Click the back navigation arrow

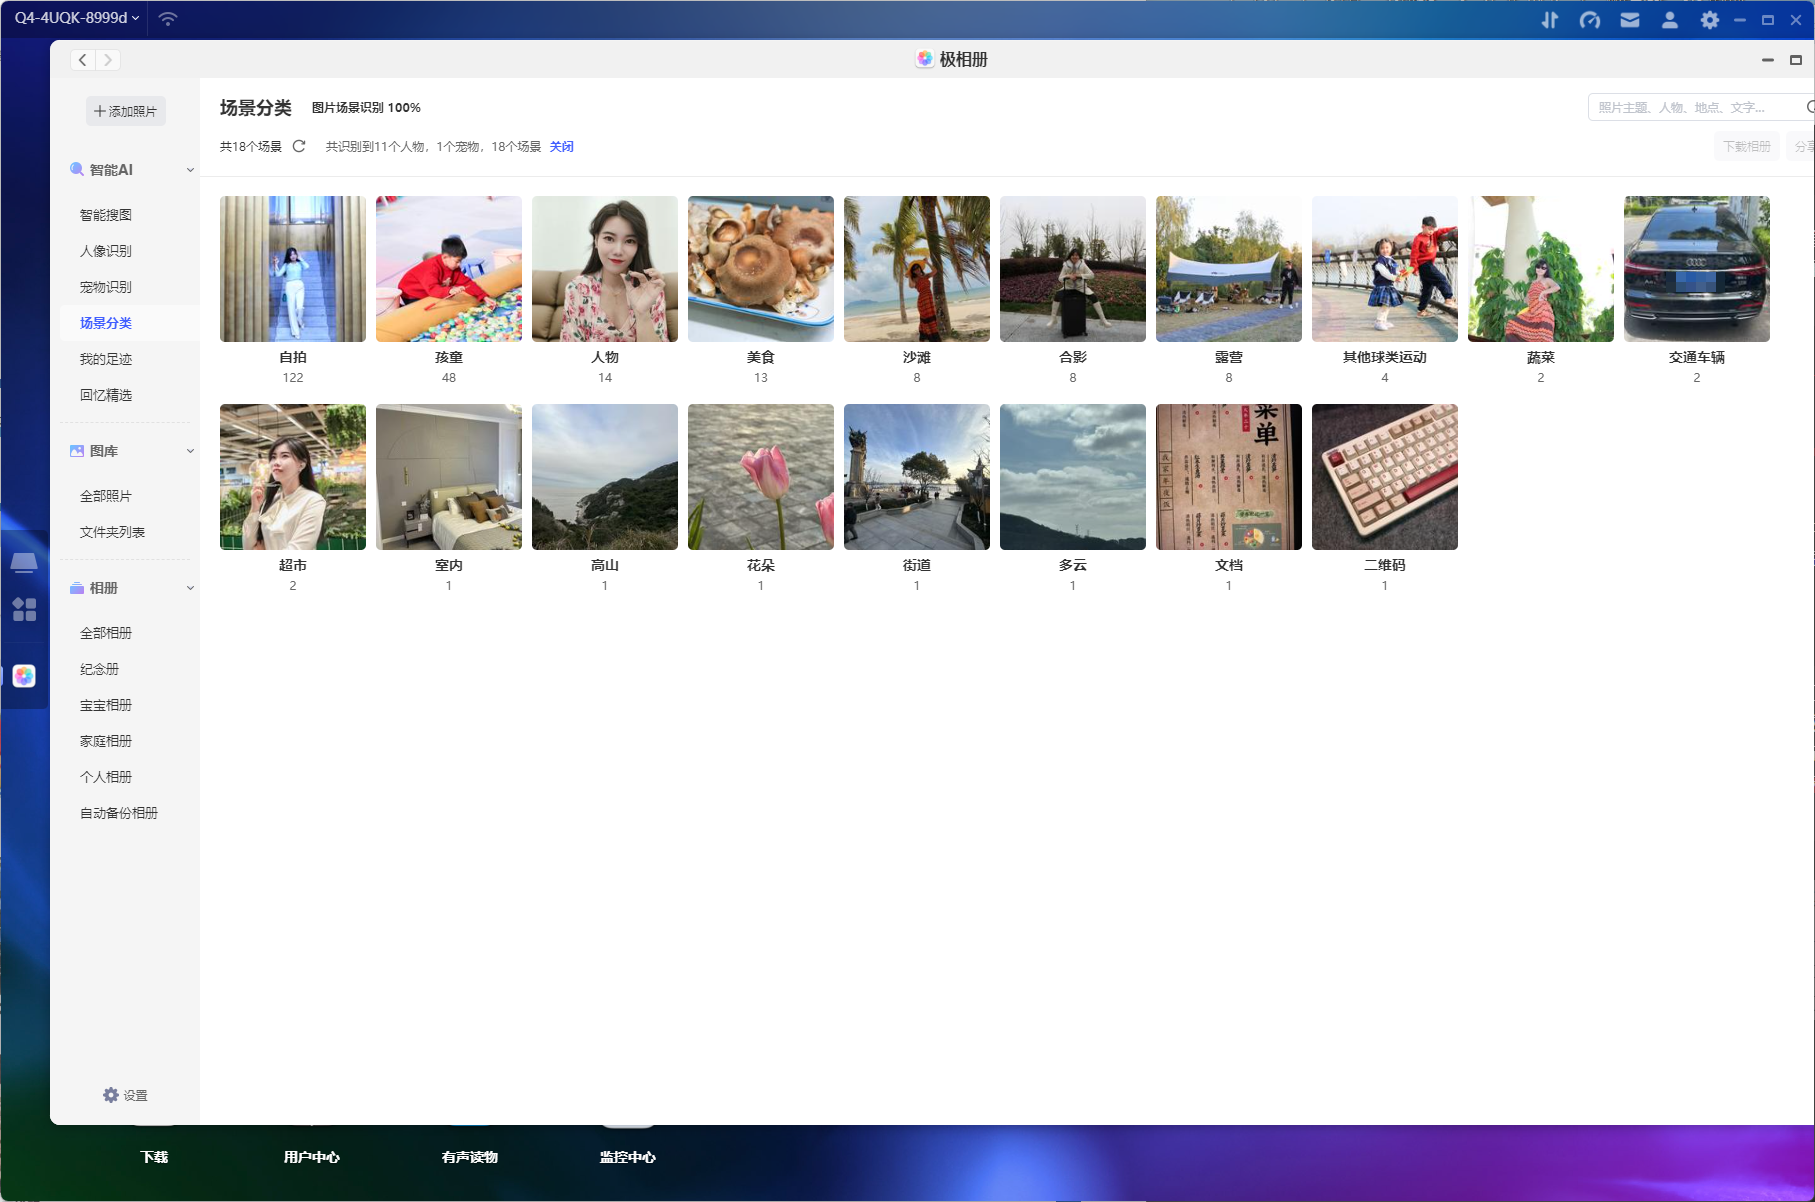click(x=83, y=60)
